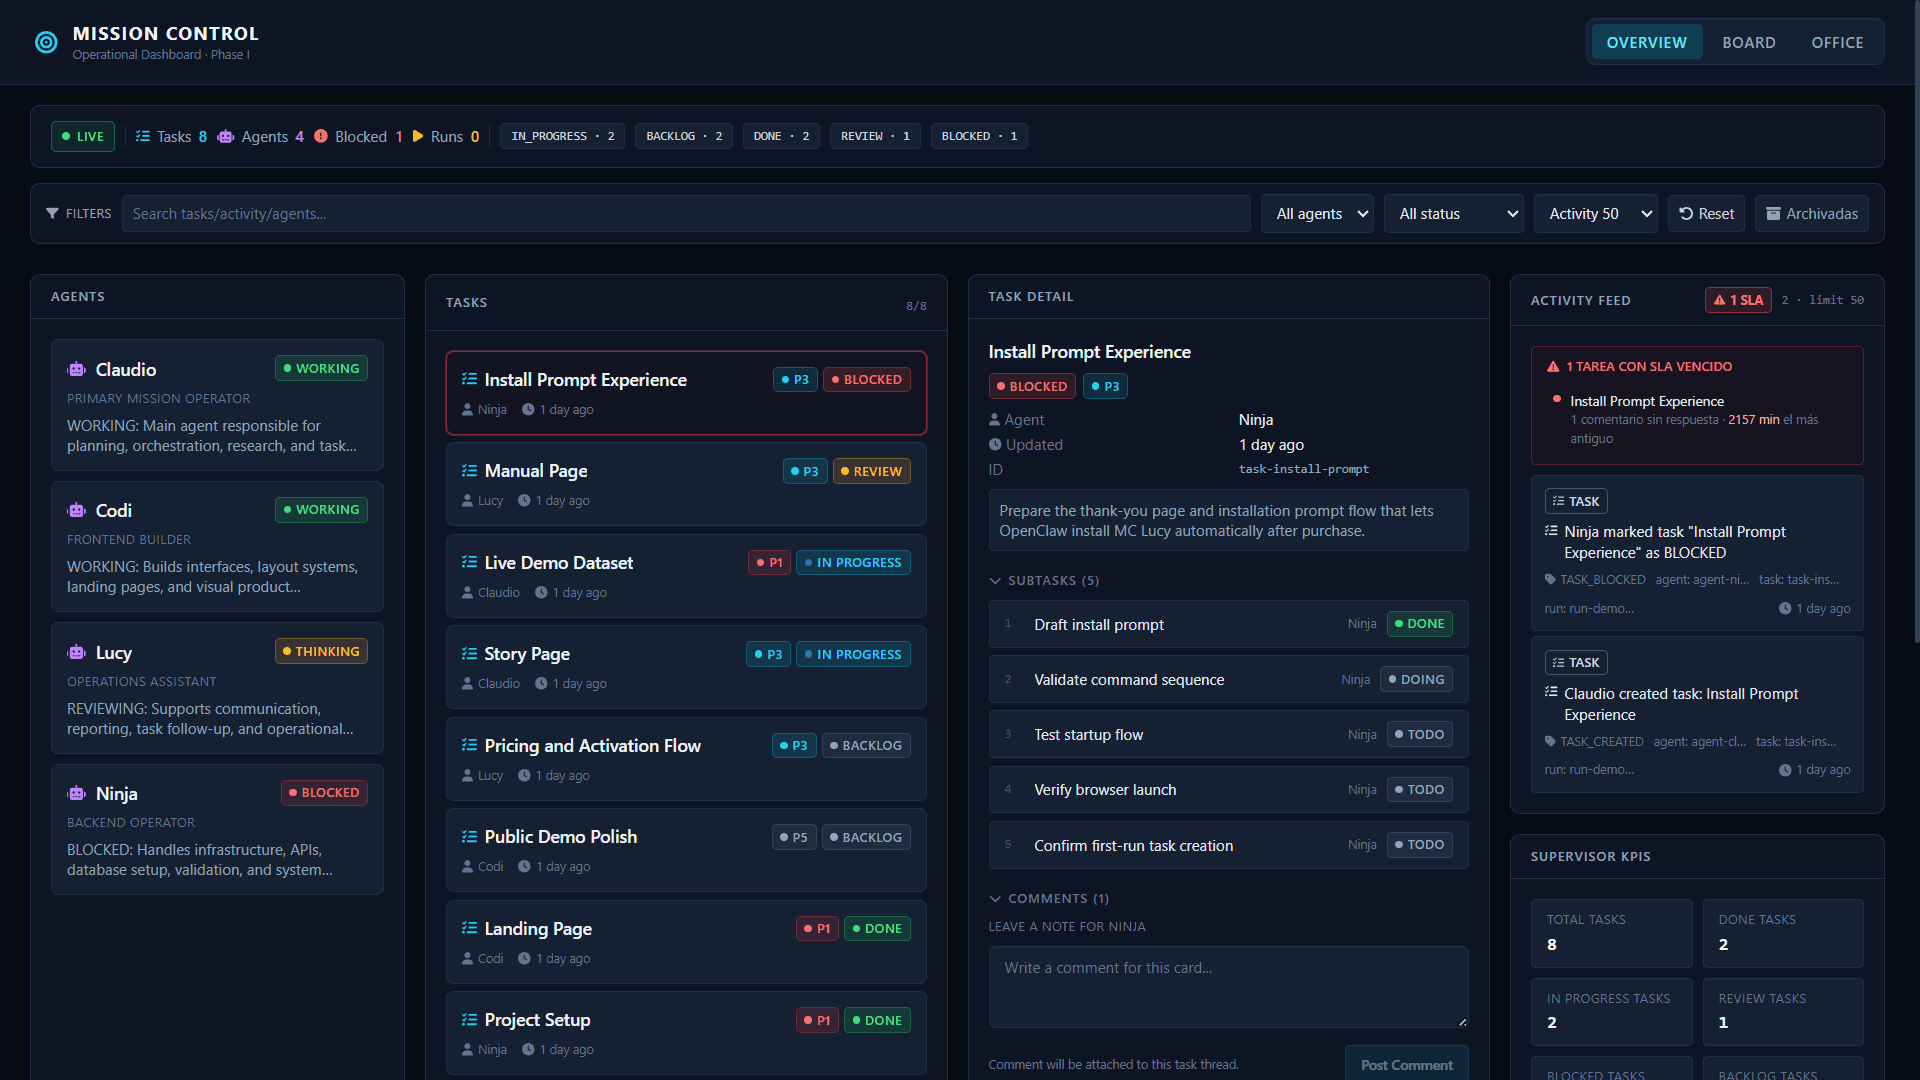This screenshot has height=1080, width=1920.
Task: Switch to the Office tab
Action: [x=1837, y=43]
